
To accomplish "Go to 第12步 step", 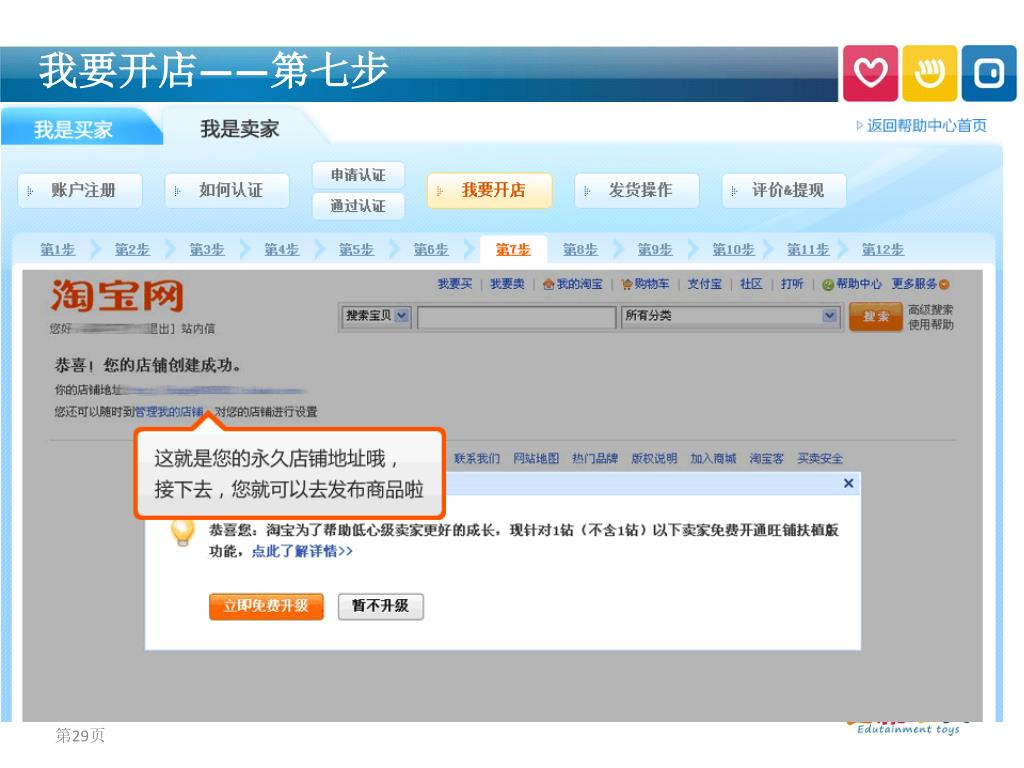I will [882, 249].
